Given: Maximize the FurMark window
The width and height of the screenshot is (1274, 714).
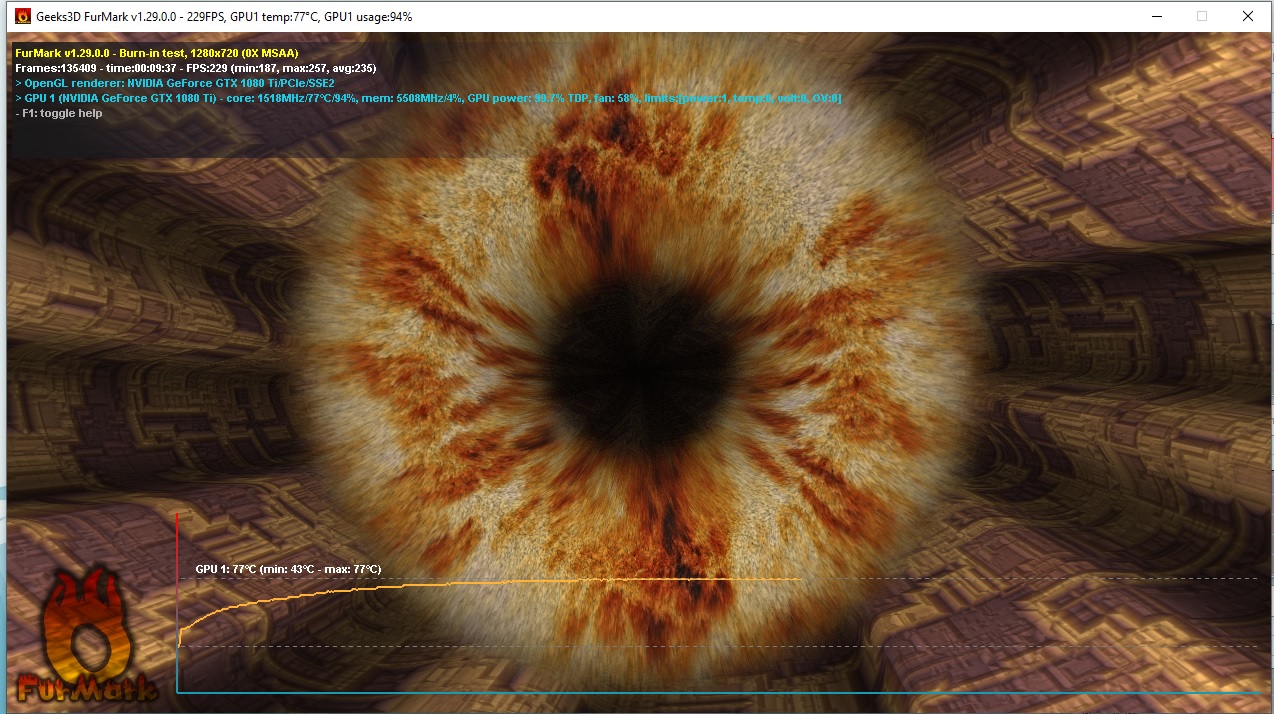Looking at the screenshot, I should tap(1202, 17).
